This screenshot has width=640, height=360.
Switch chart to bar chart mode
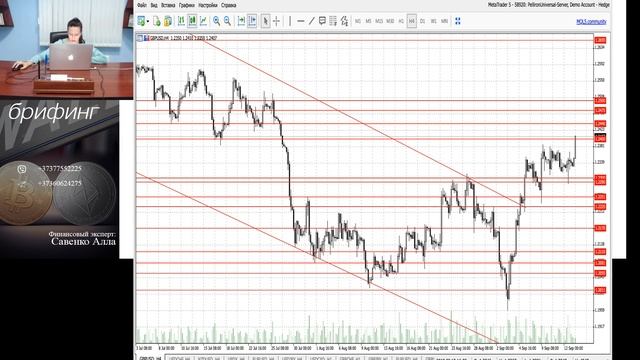[181, 21]
